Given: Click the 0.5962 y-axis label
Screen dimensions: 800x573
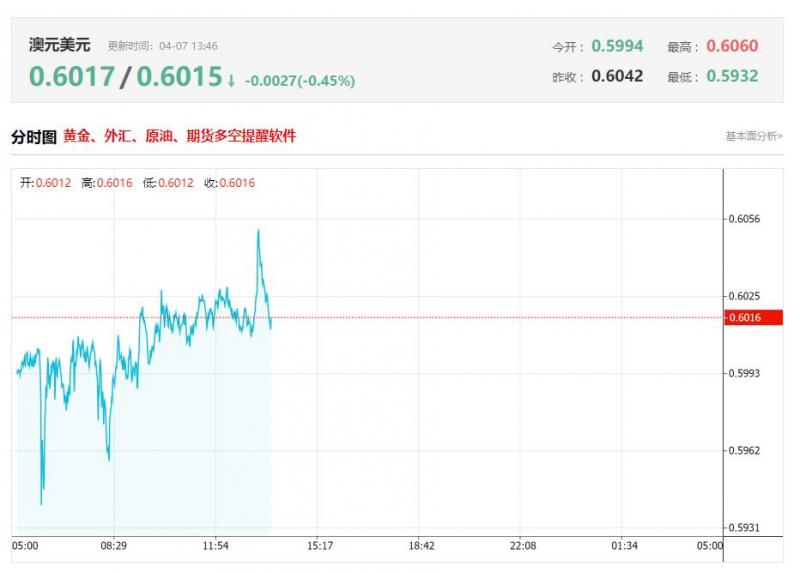Looking at the screenshot, I should coord(744,451).
